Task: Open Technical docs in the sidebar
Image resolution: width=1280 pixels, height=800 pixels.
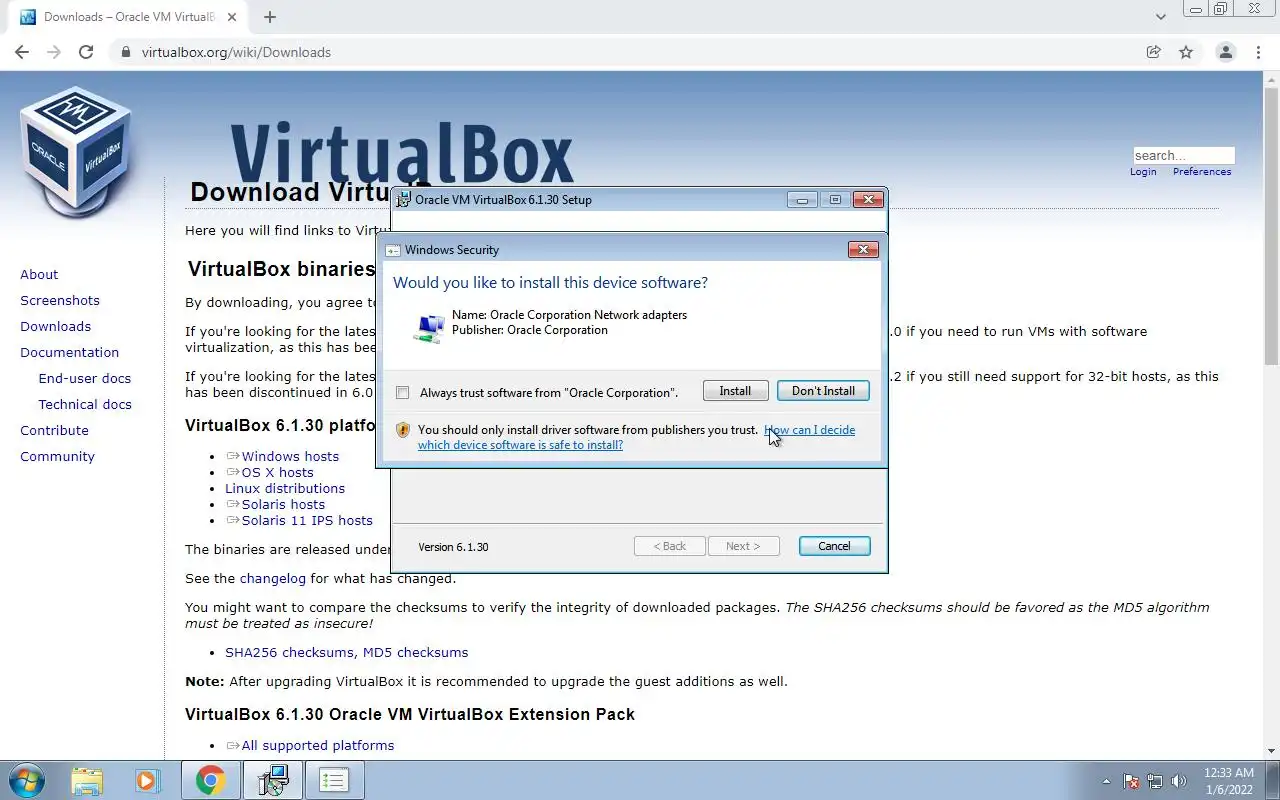Action: pos(85,404)
